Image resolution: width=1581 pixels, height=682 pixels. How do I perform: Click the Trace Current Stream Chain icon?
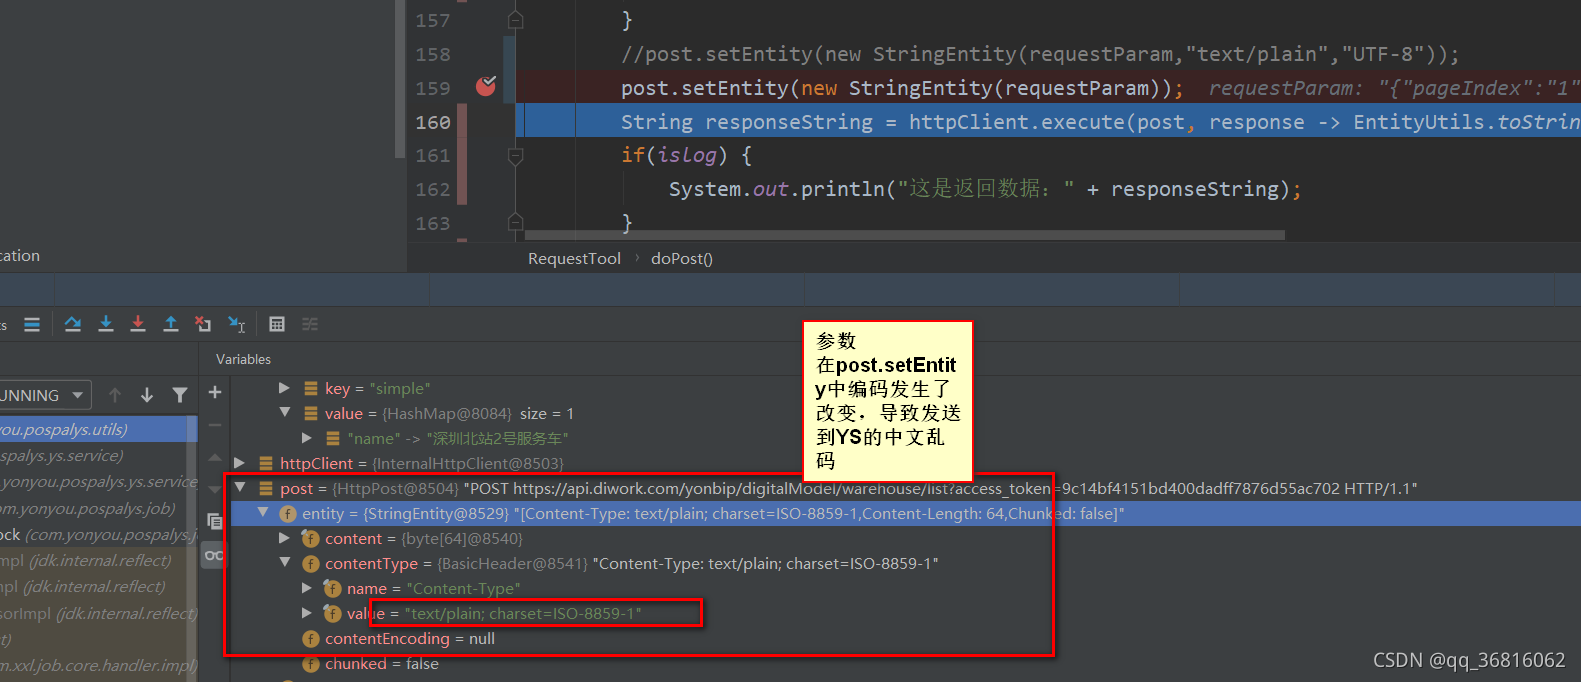point(310,324)
